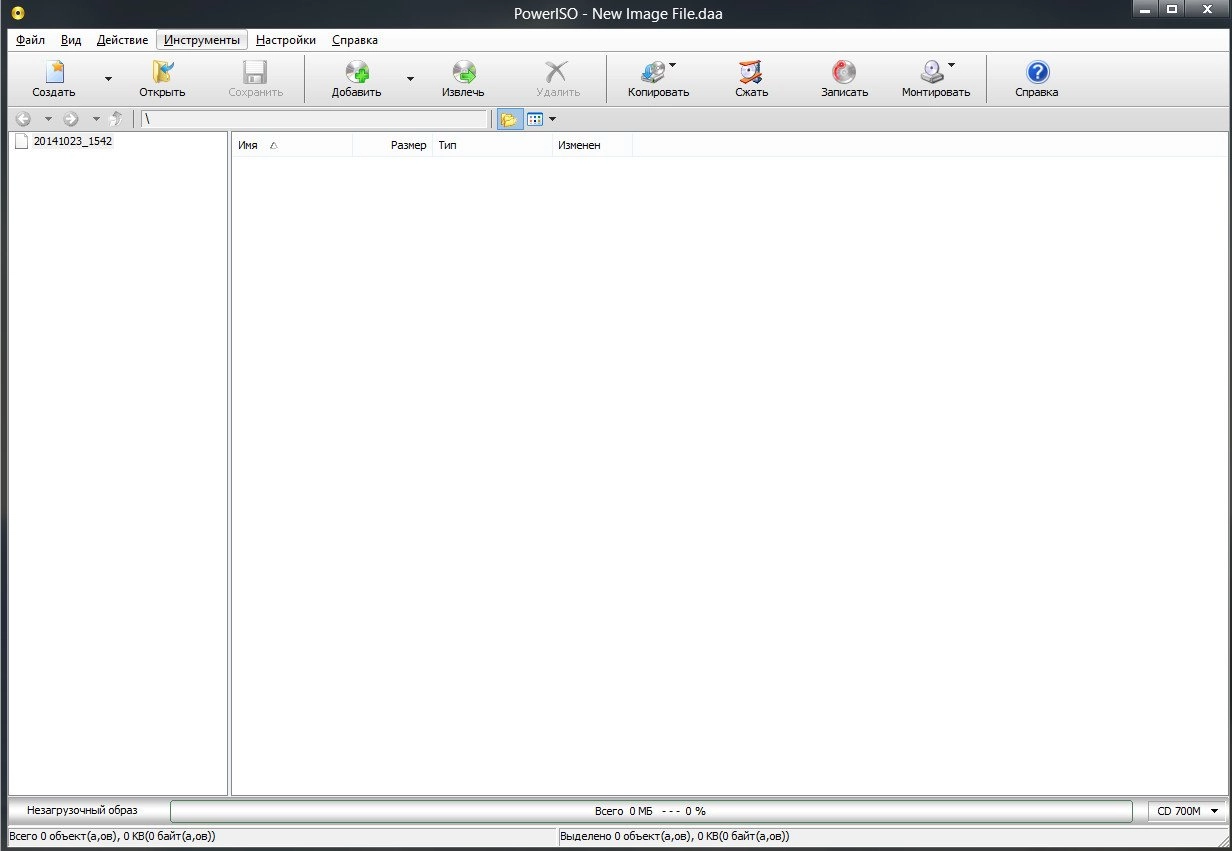Viewport: 1232px width, 851px height.
Task: Open the Инструменты menu
Action: pyautogui.click(x=202, y=40)
